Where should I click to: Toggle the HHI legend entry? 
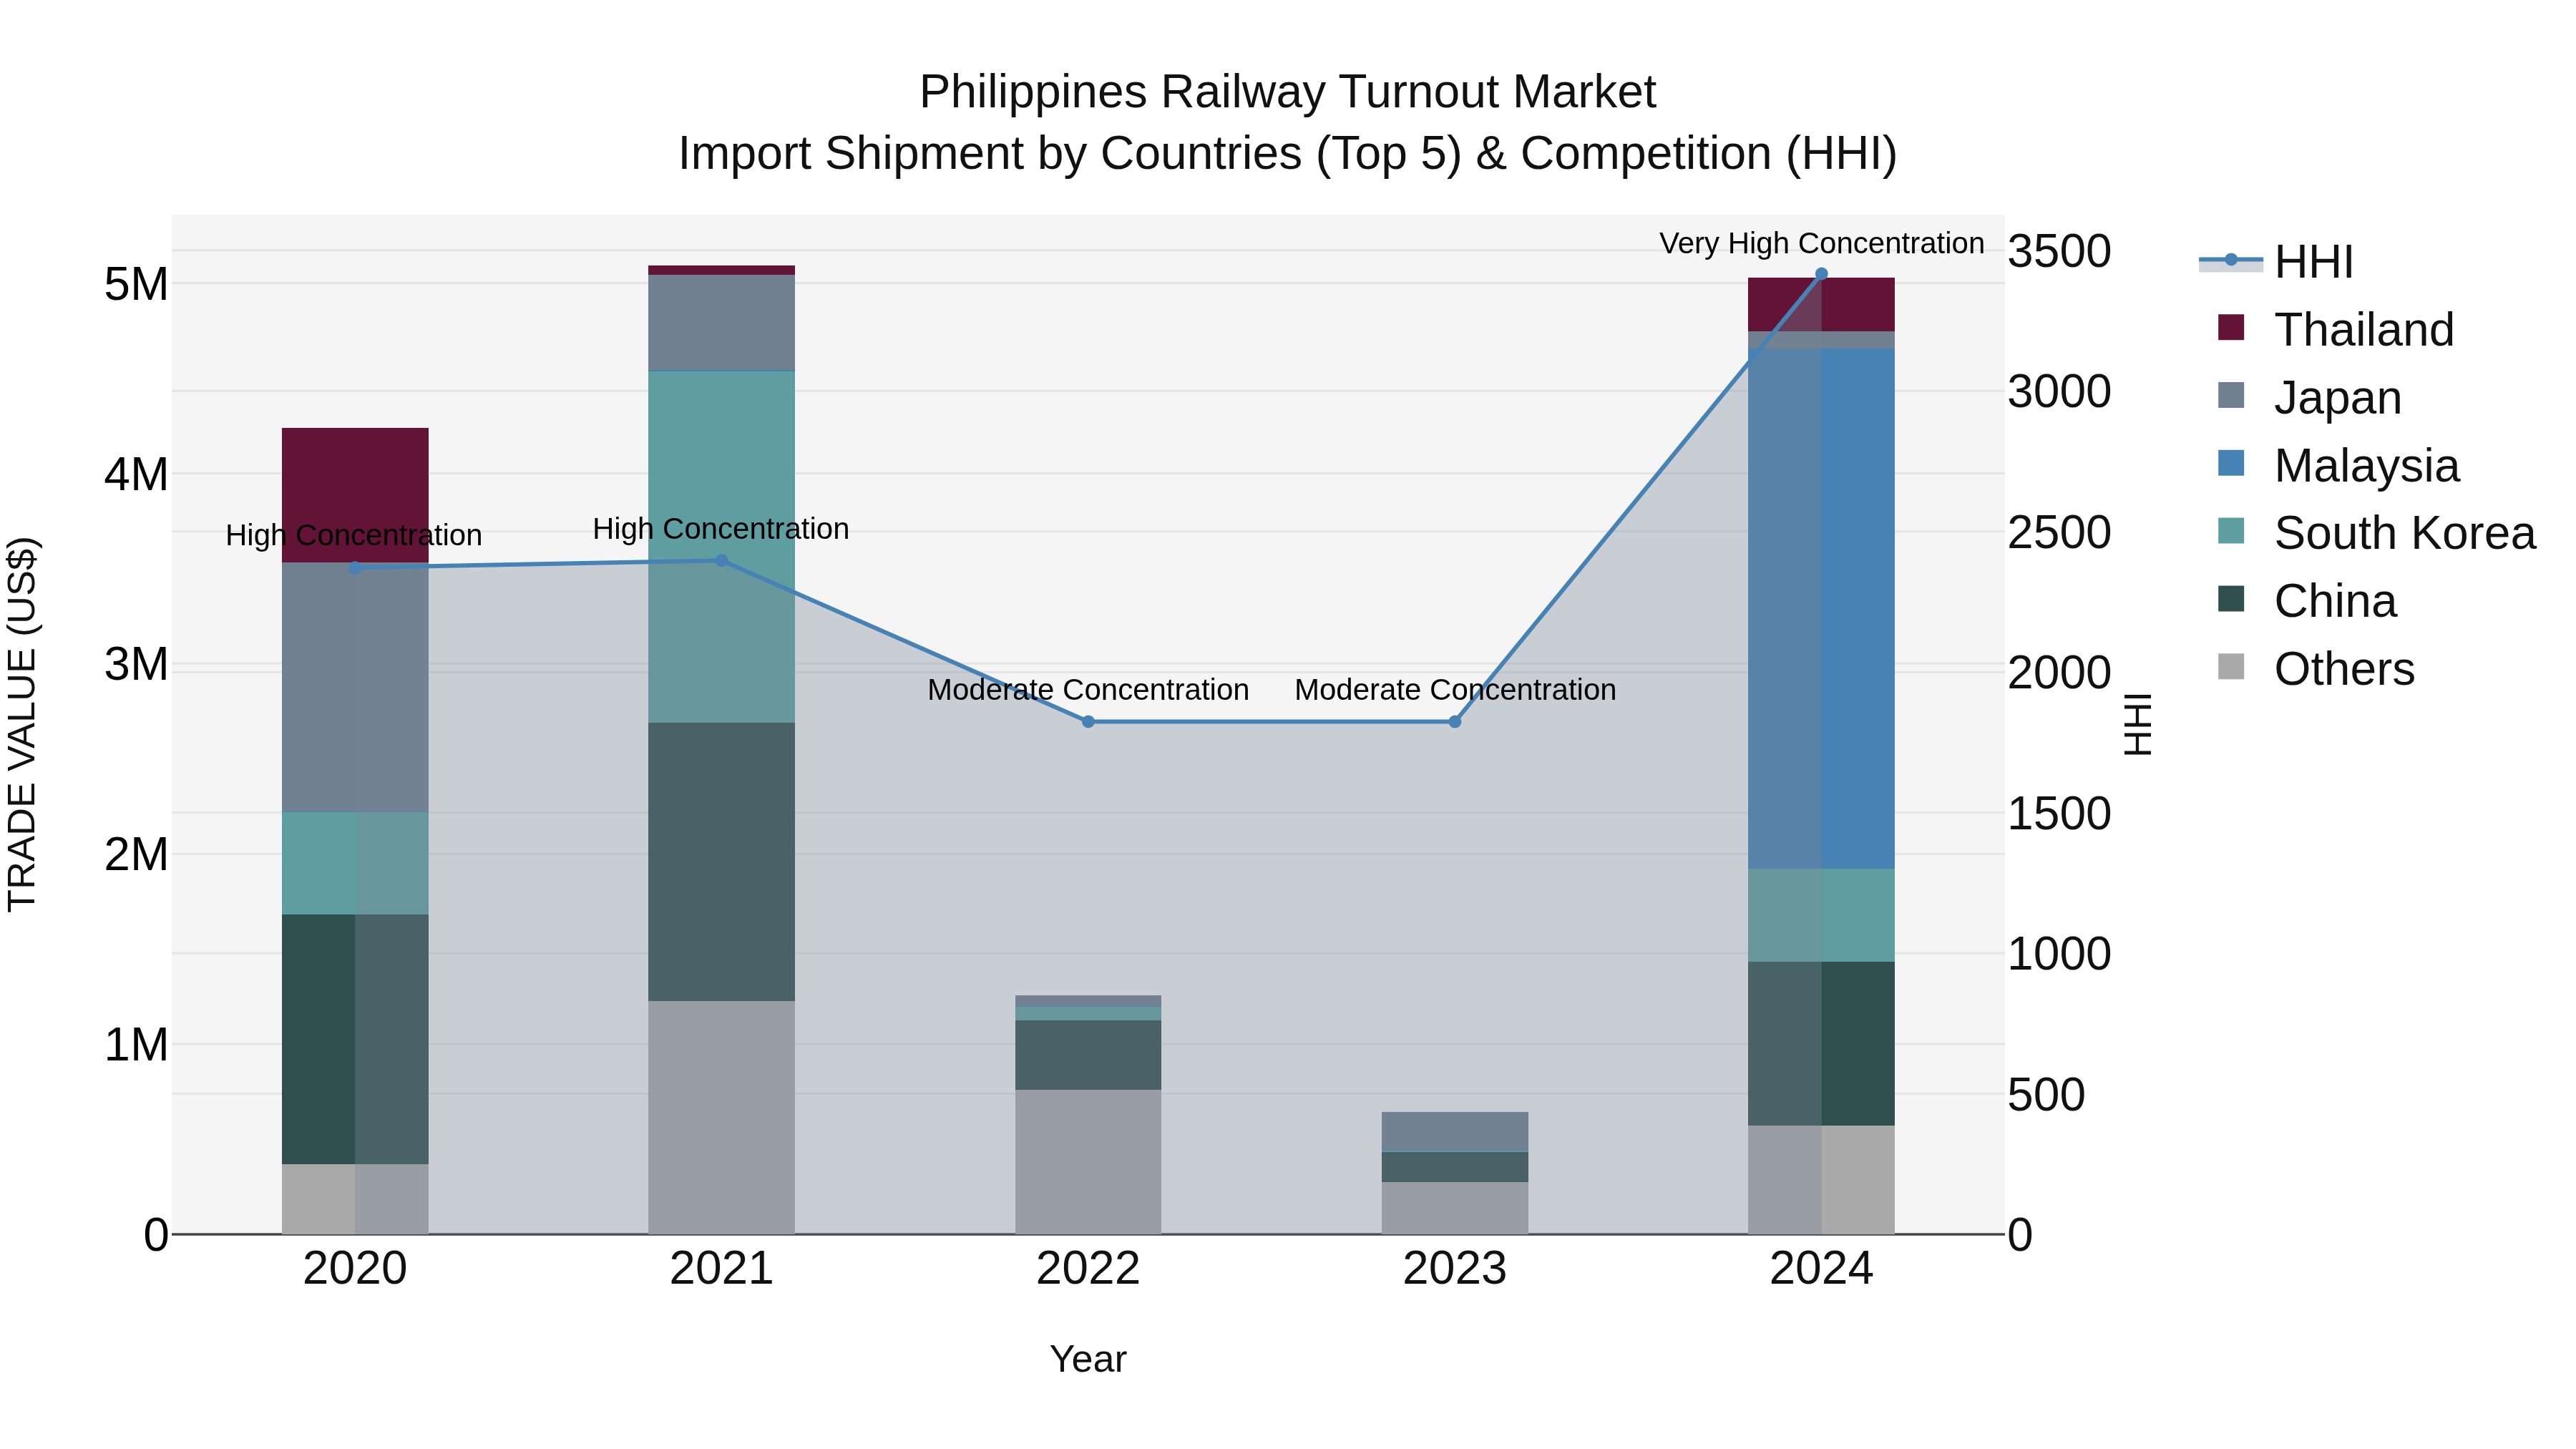click(2276, 262)
